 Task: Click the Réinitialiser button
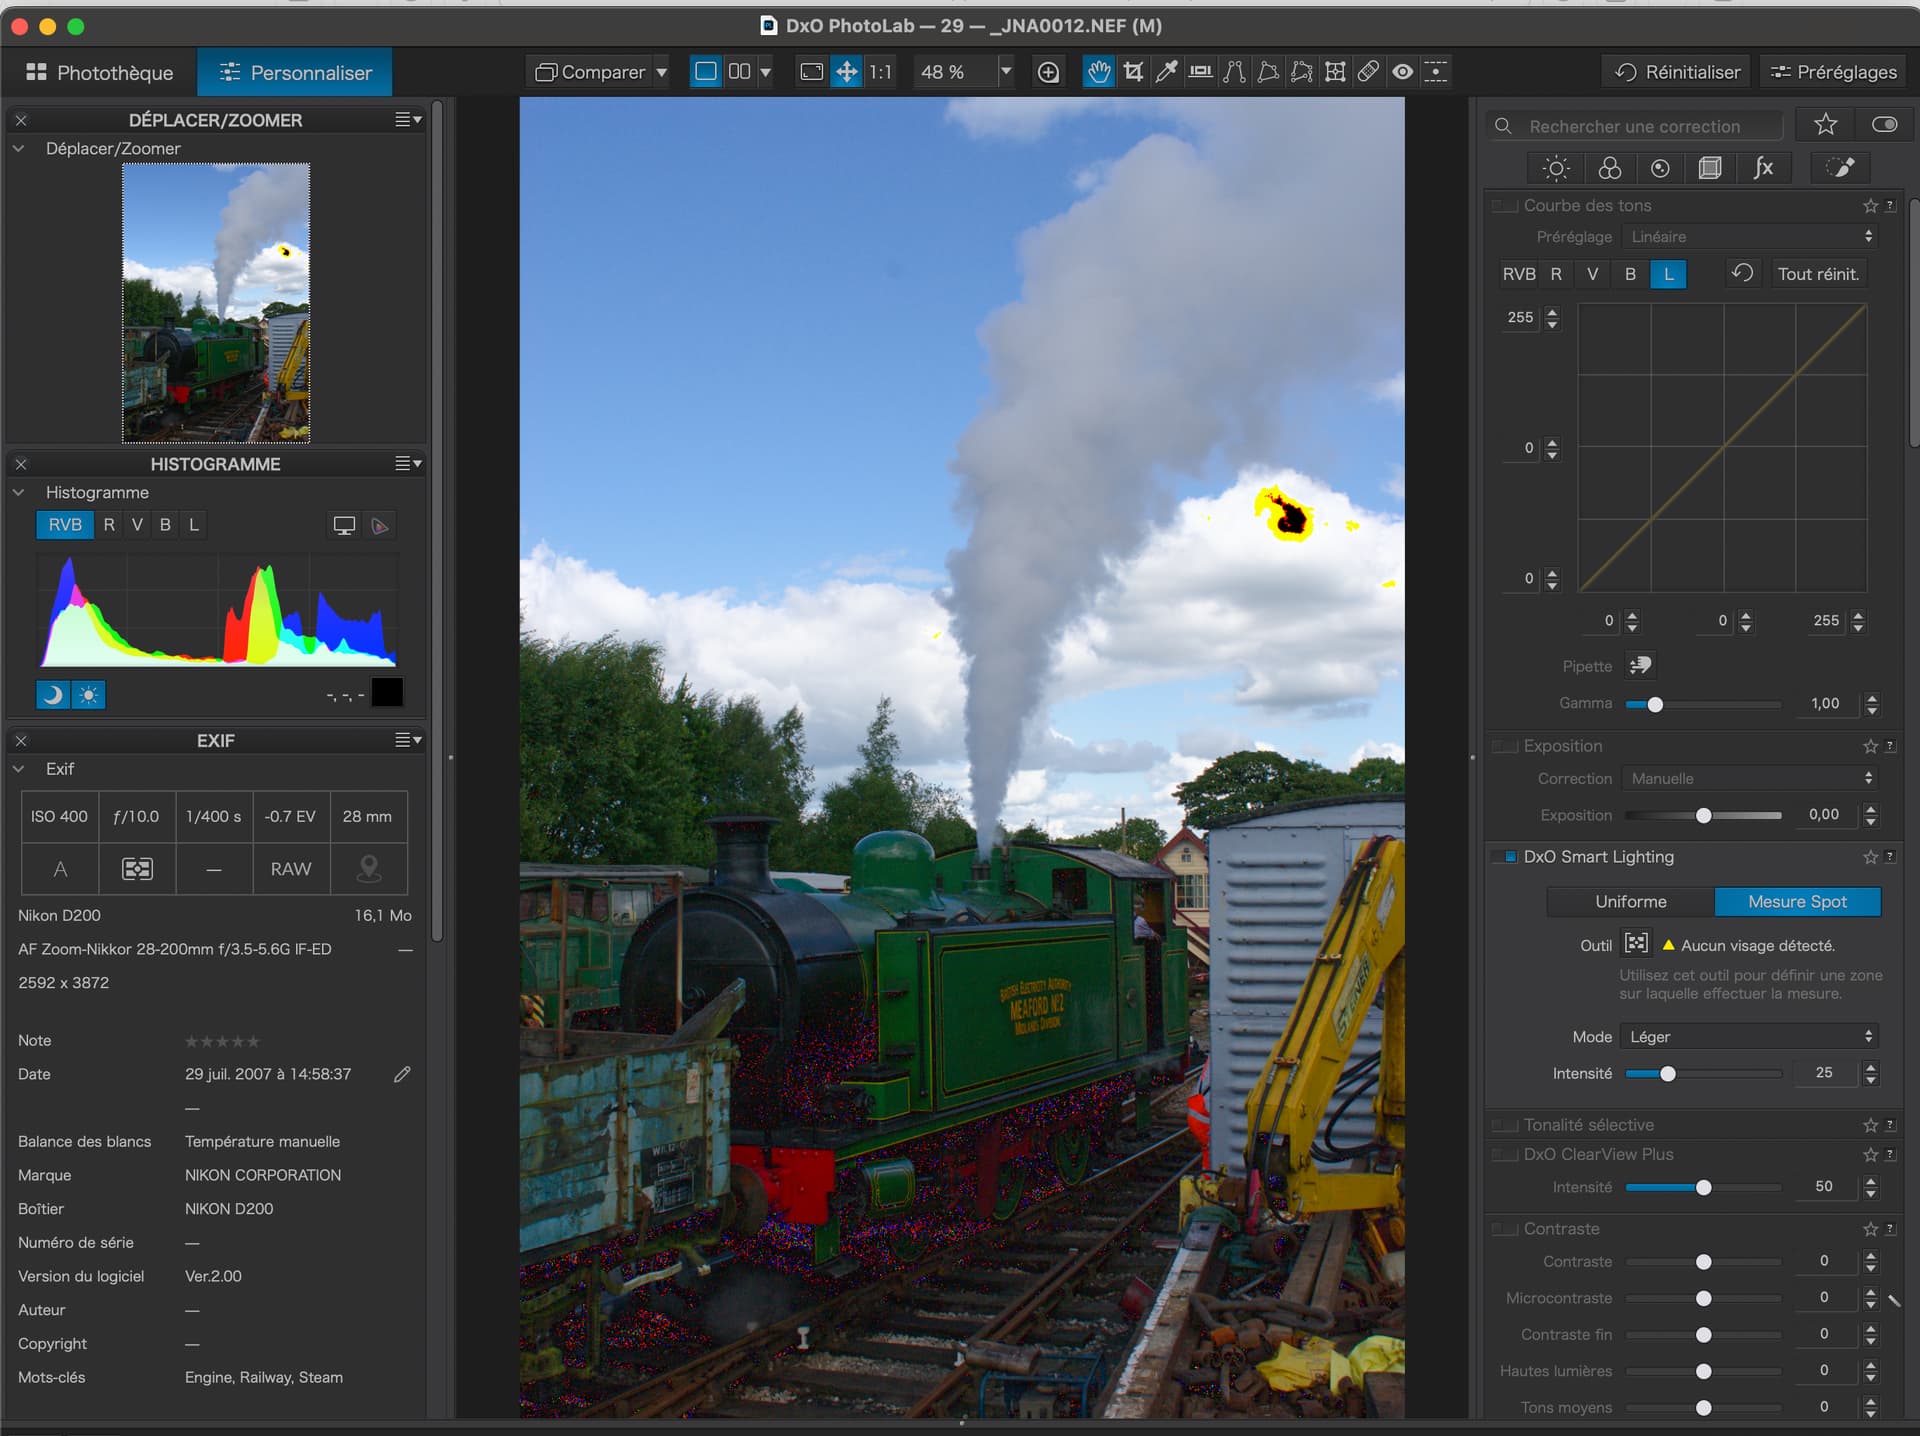click(1677, 72)
